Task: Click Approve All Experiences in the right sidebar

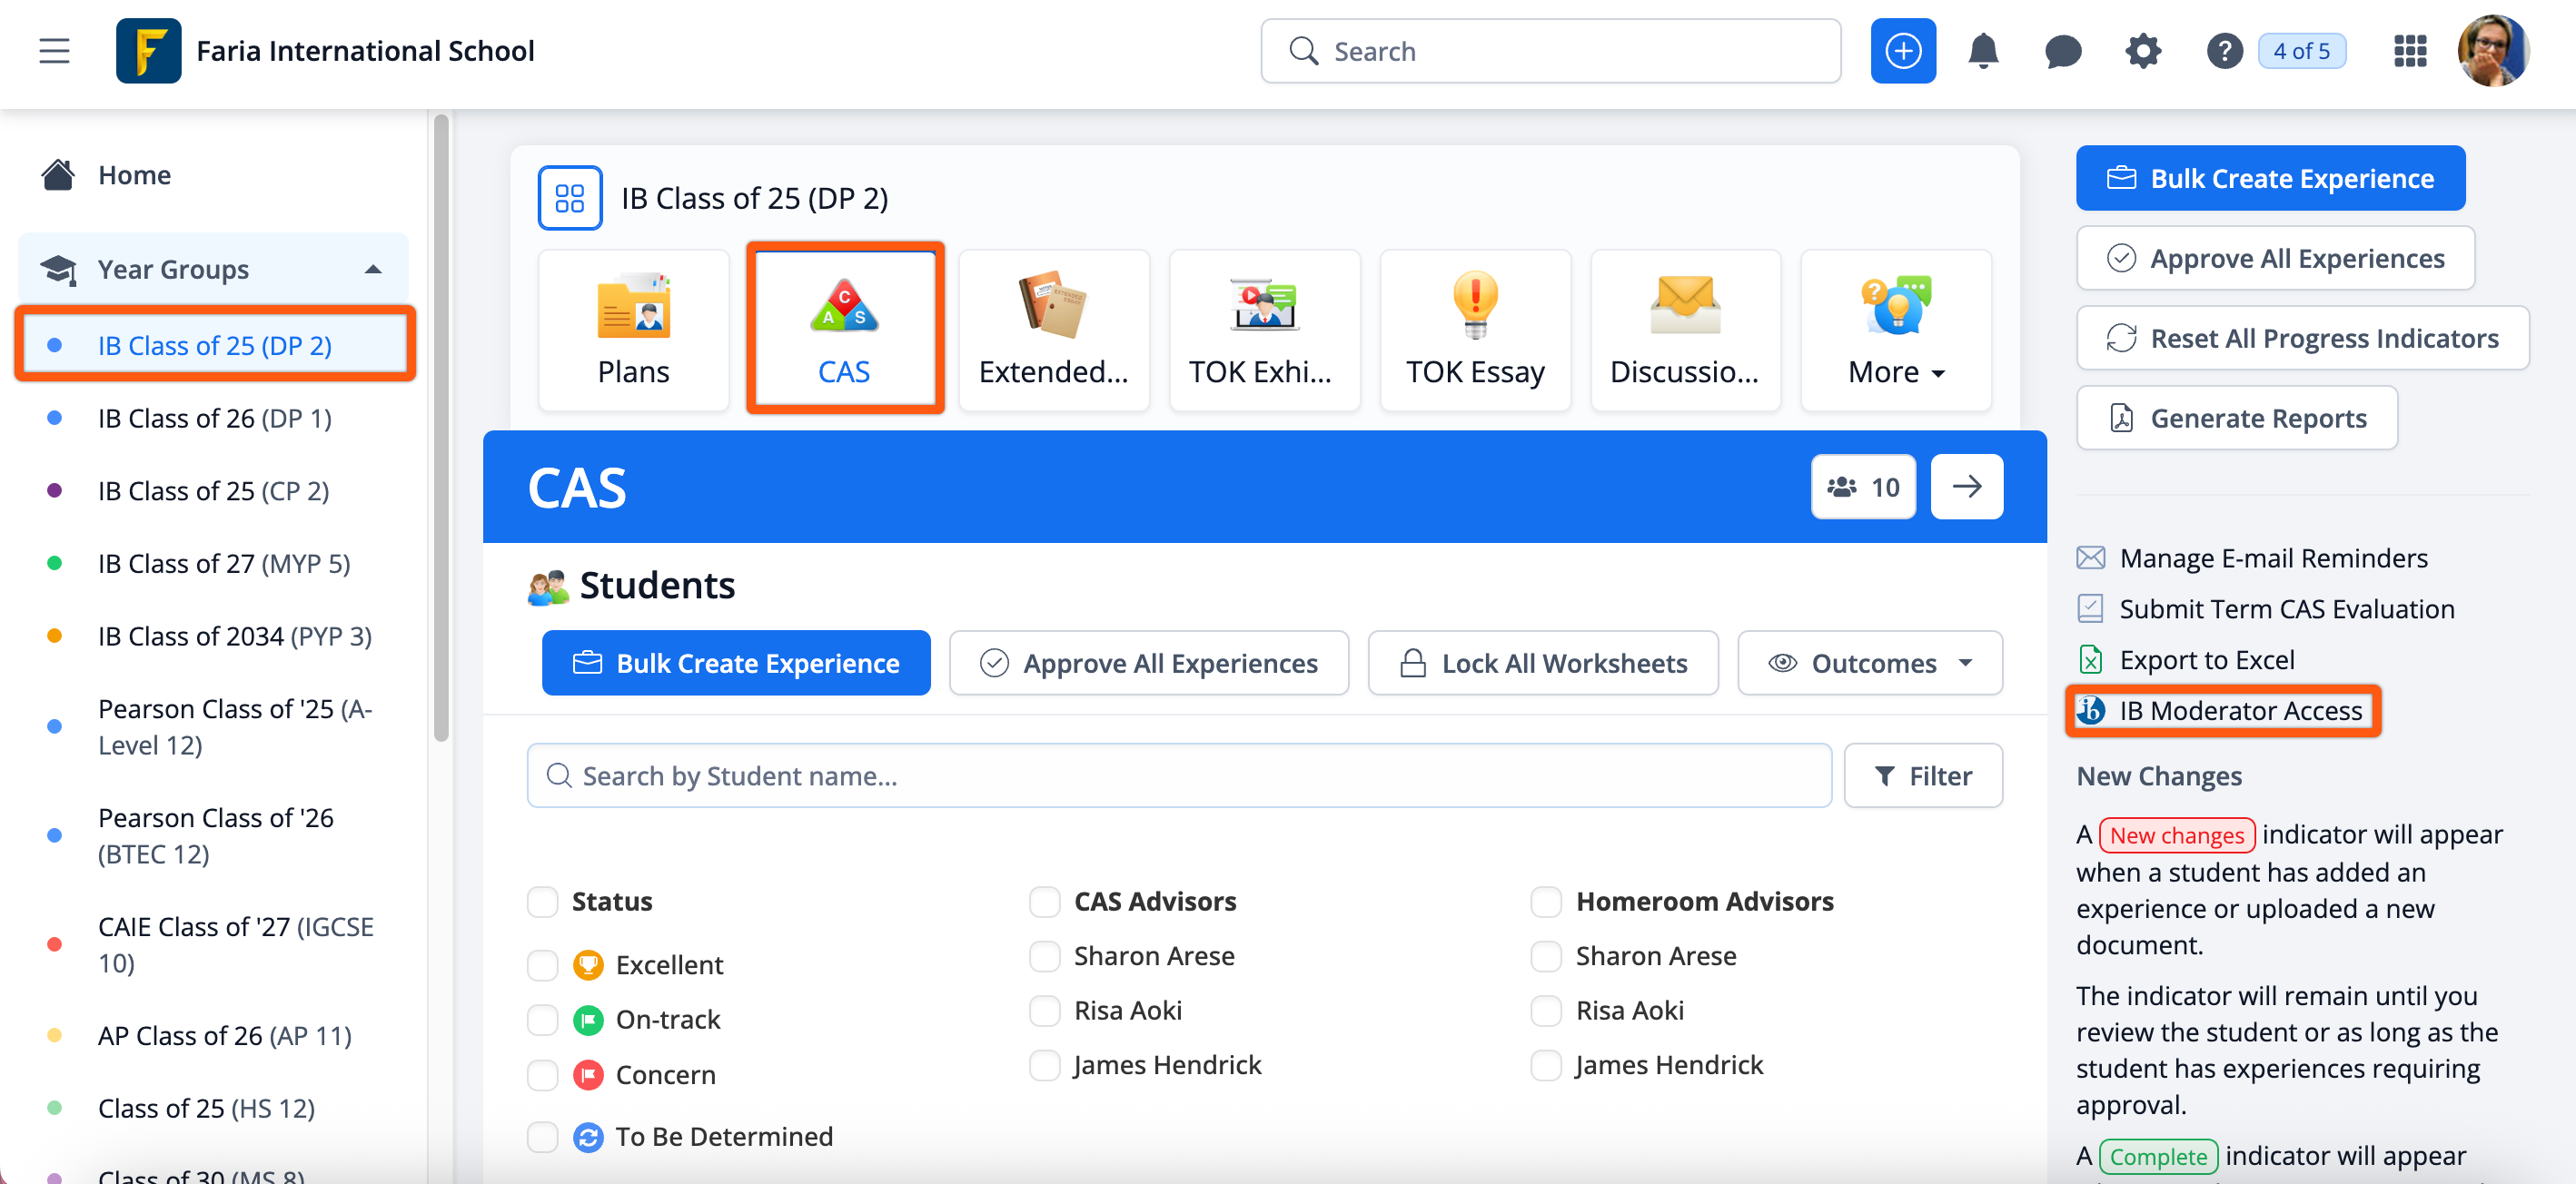Action: click(x=2275, y=258)
